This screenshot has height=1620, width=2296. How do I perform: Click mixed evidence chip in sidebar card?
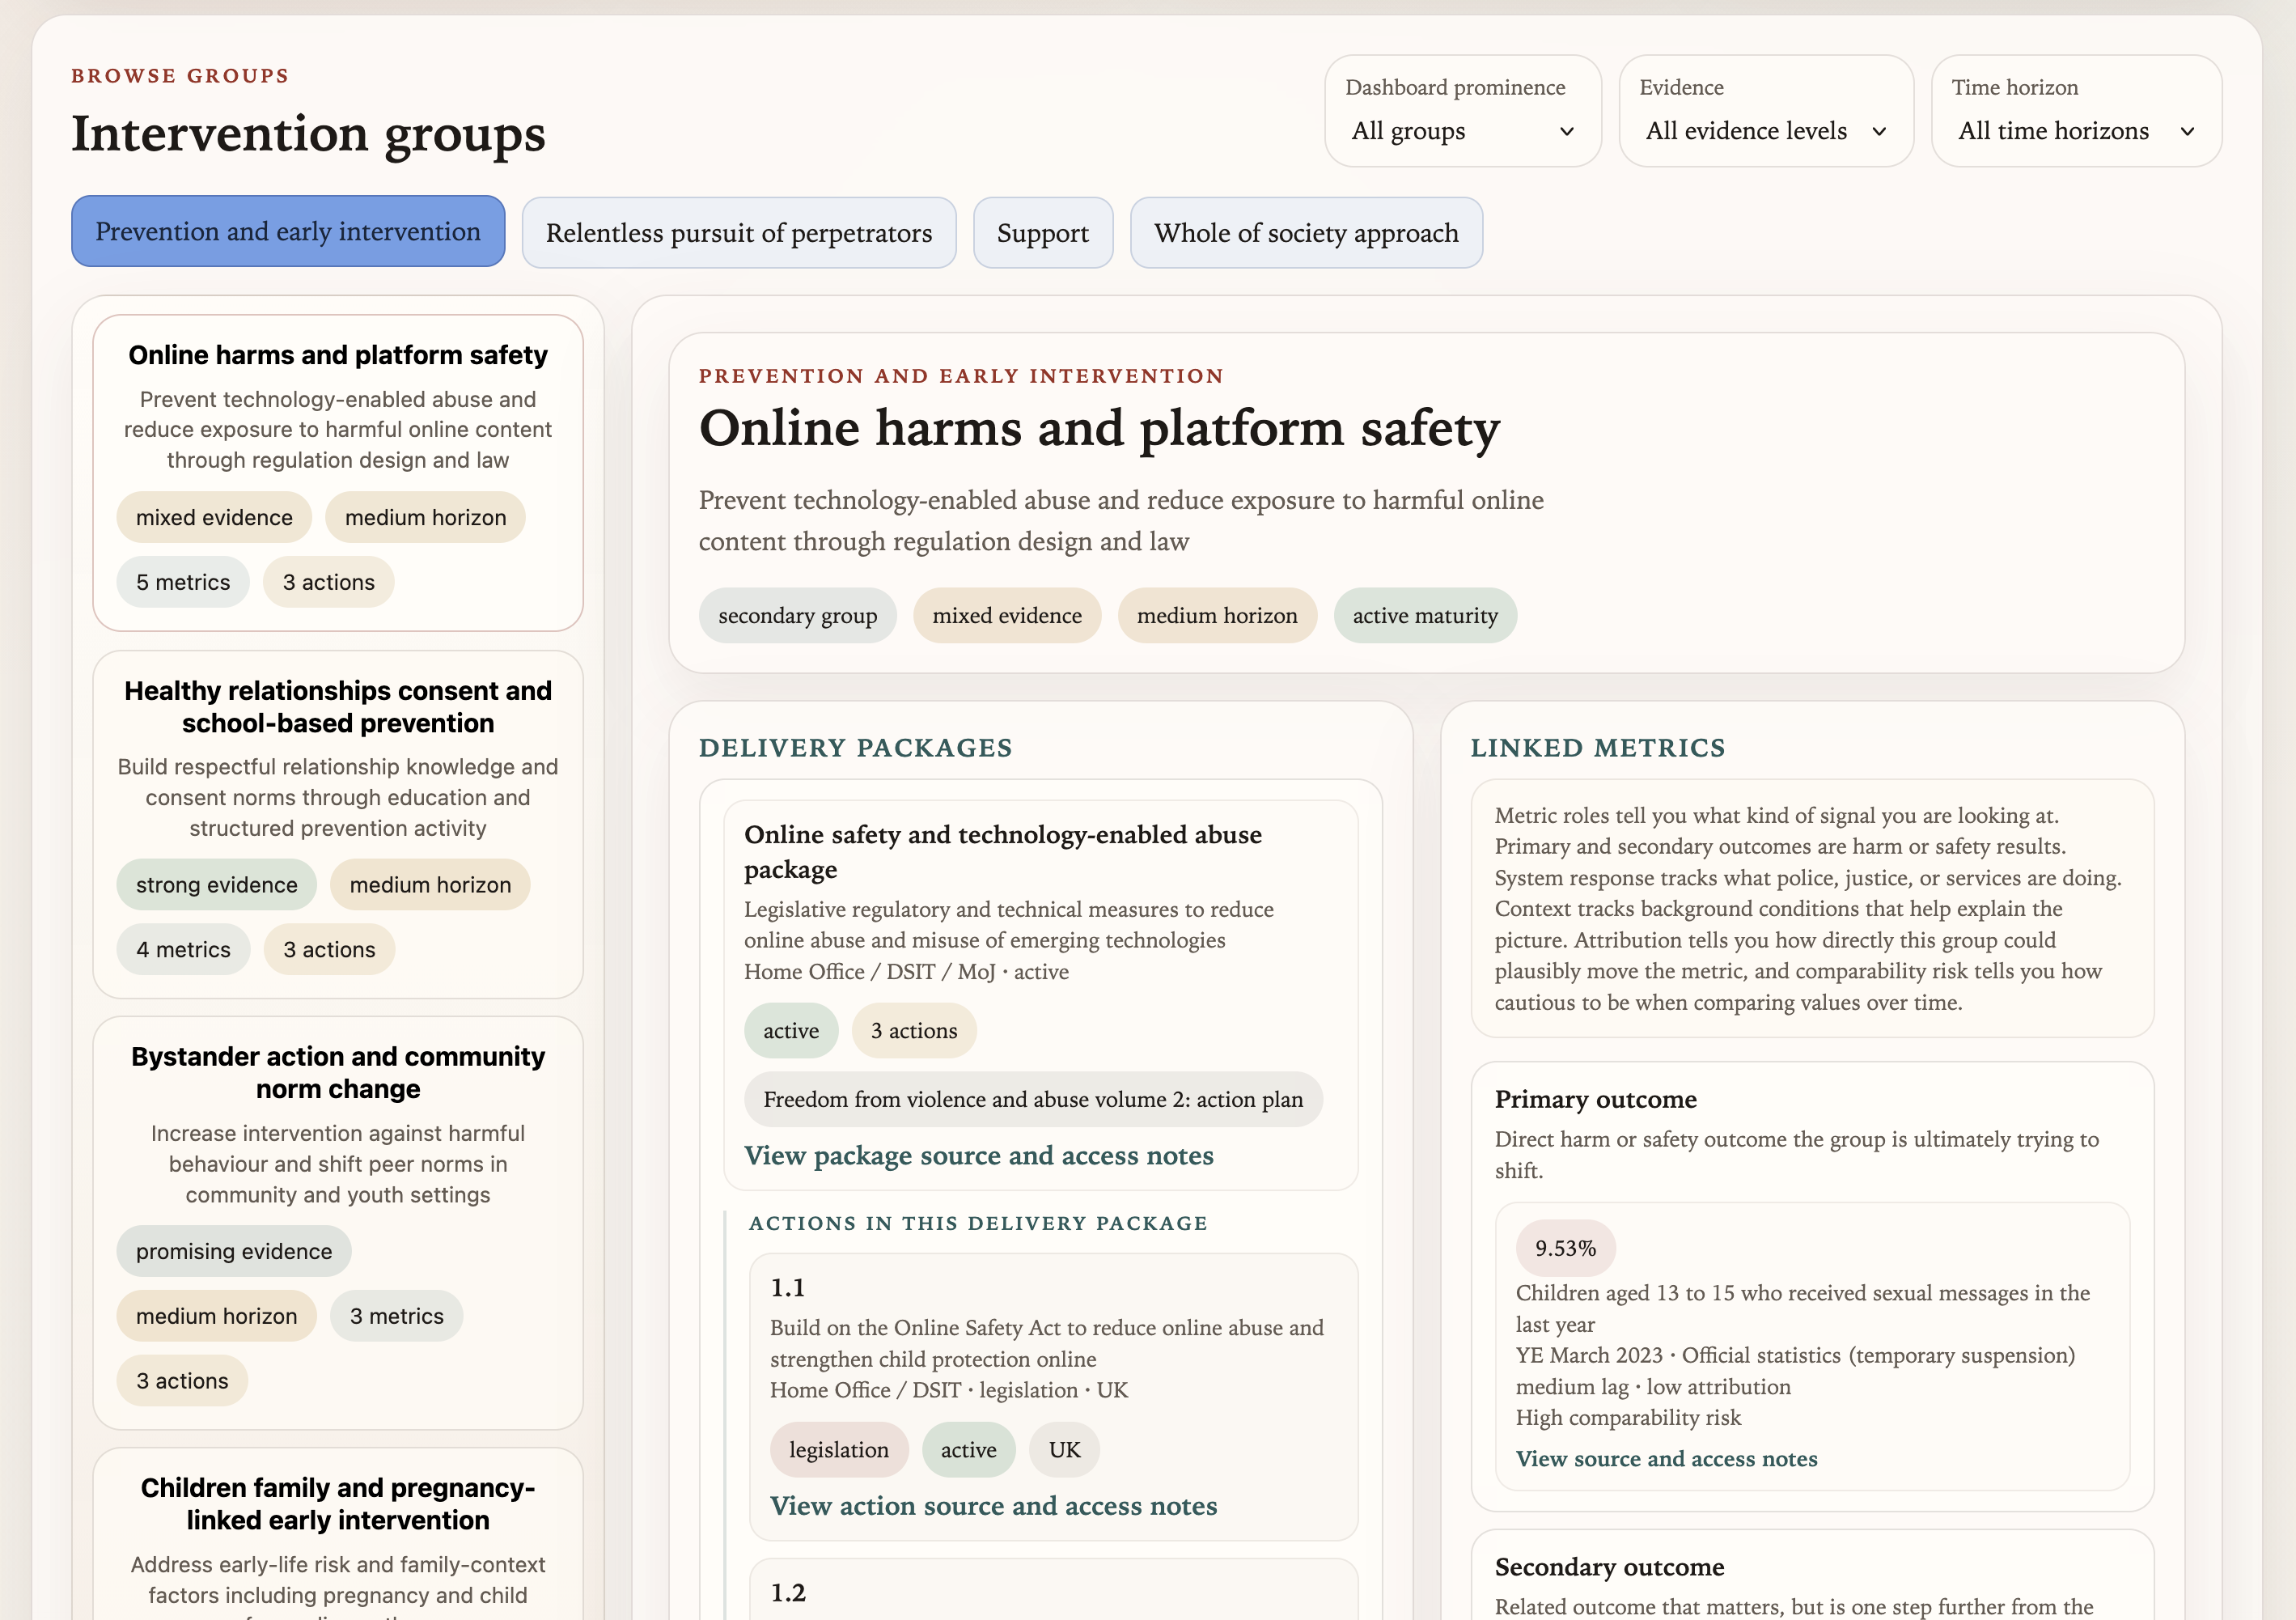(214, 518)
